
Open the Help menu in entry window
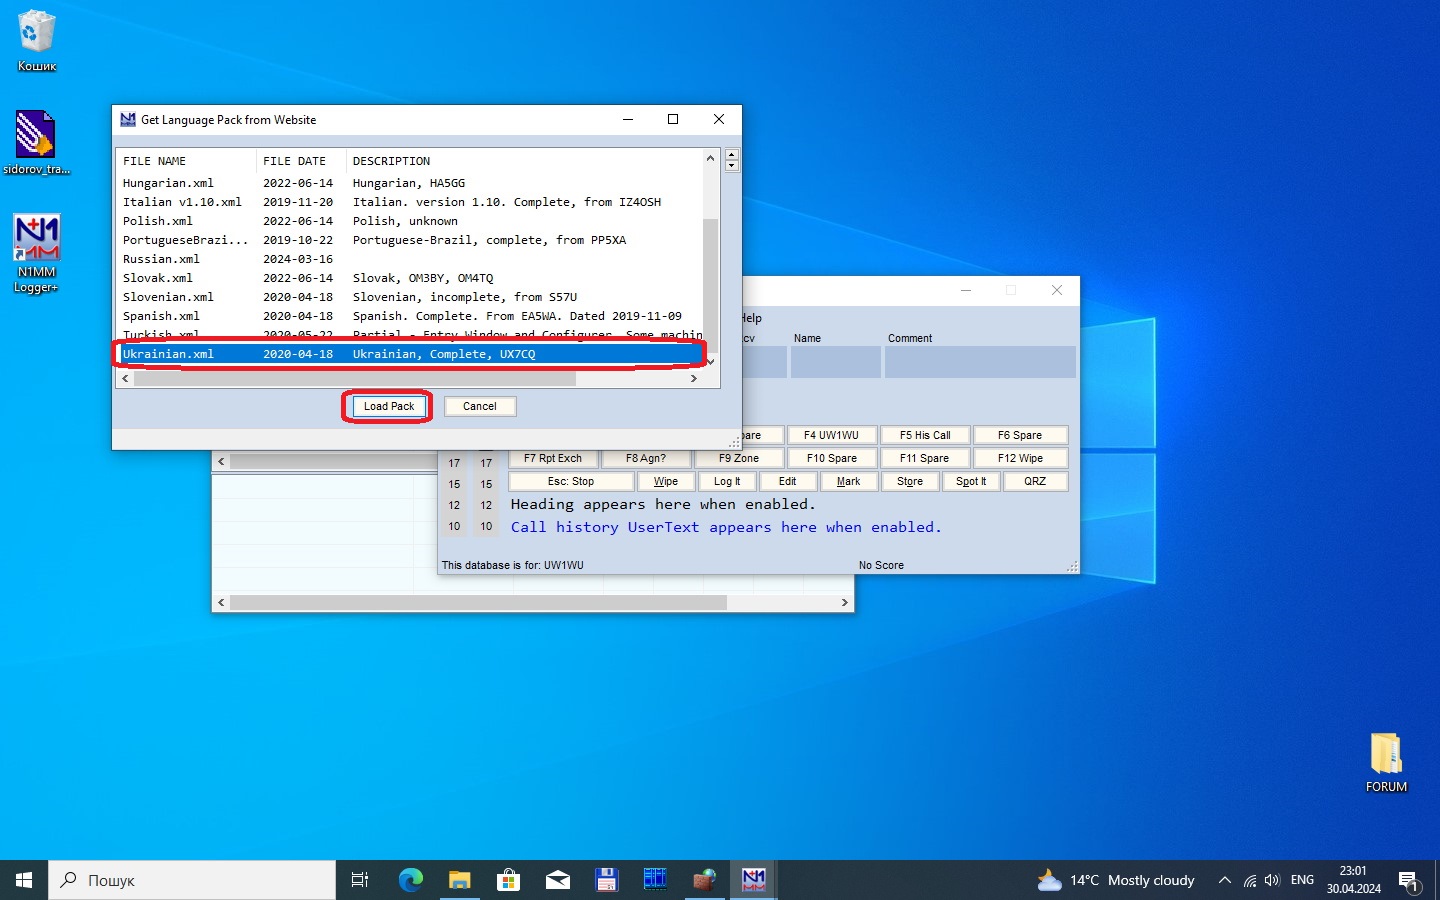click(752, 318)
